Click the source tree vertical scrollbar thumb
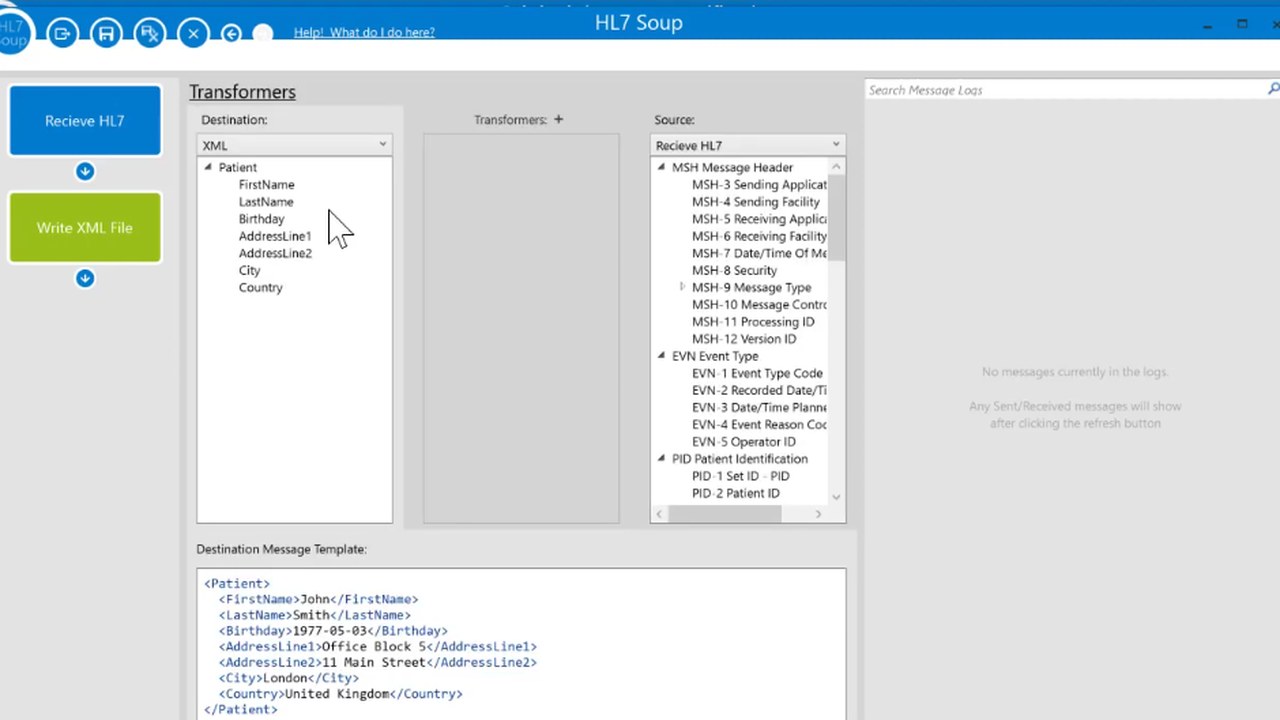This screenshot has height=720, width=1280. [x=836, y=218]
